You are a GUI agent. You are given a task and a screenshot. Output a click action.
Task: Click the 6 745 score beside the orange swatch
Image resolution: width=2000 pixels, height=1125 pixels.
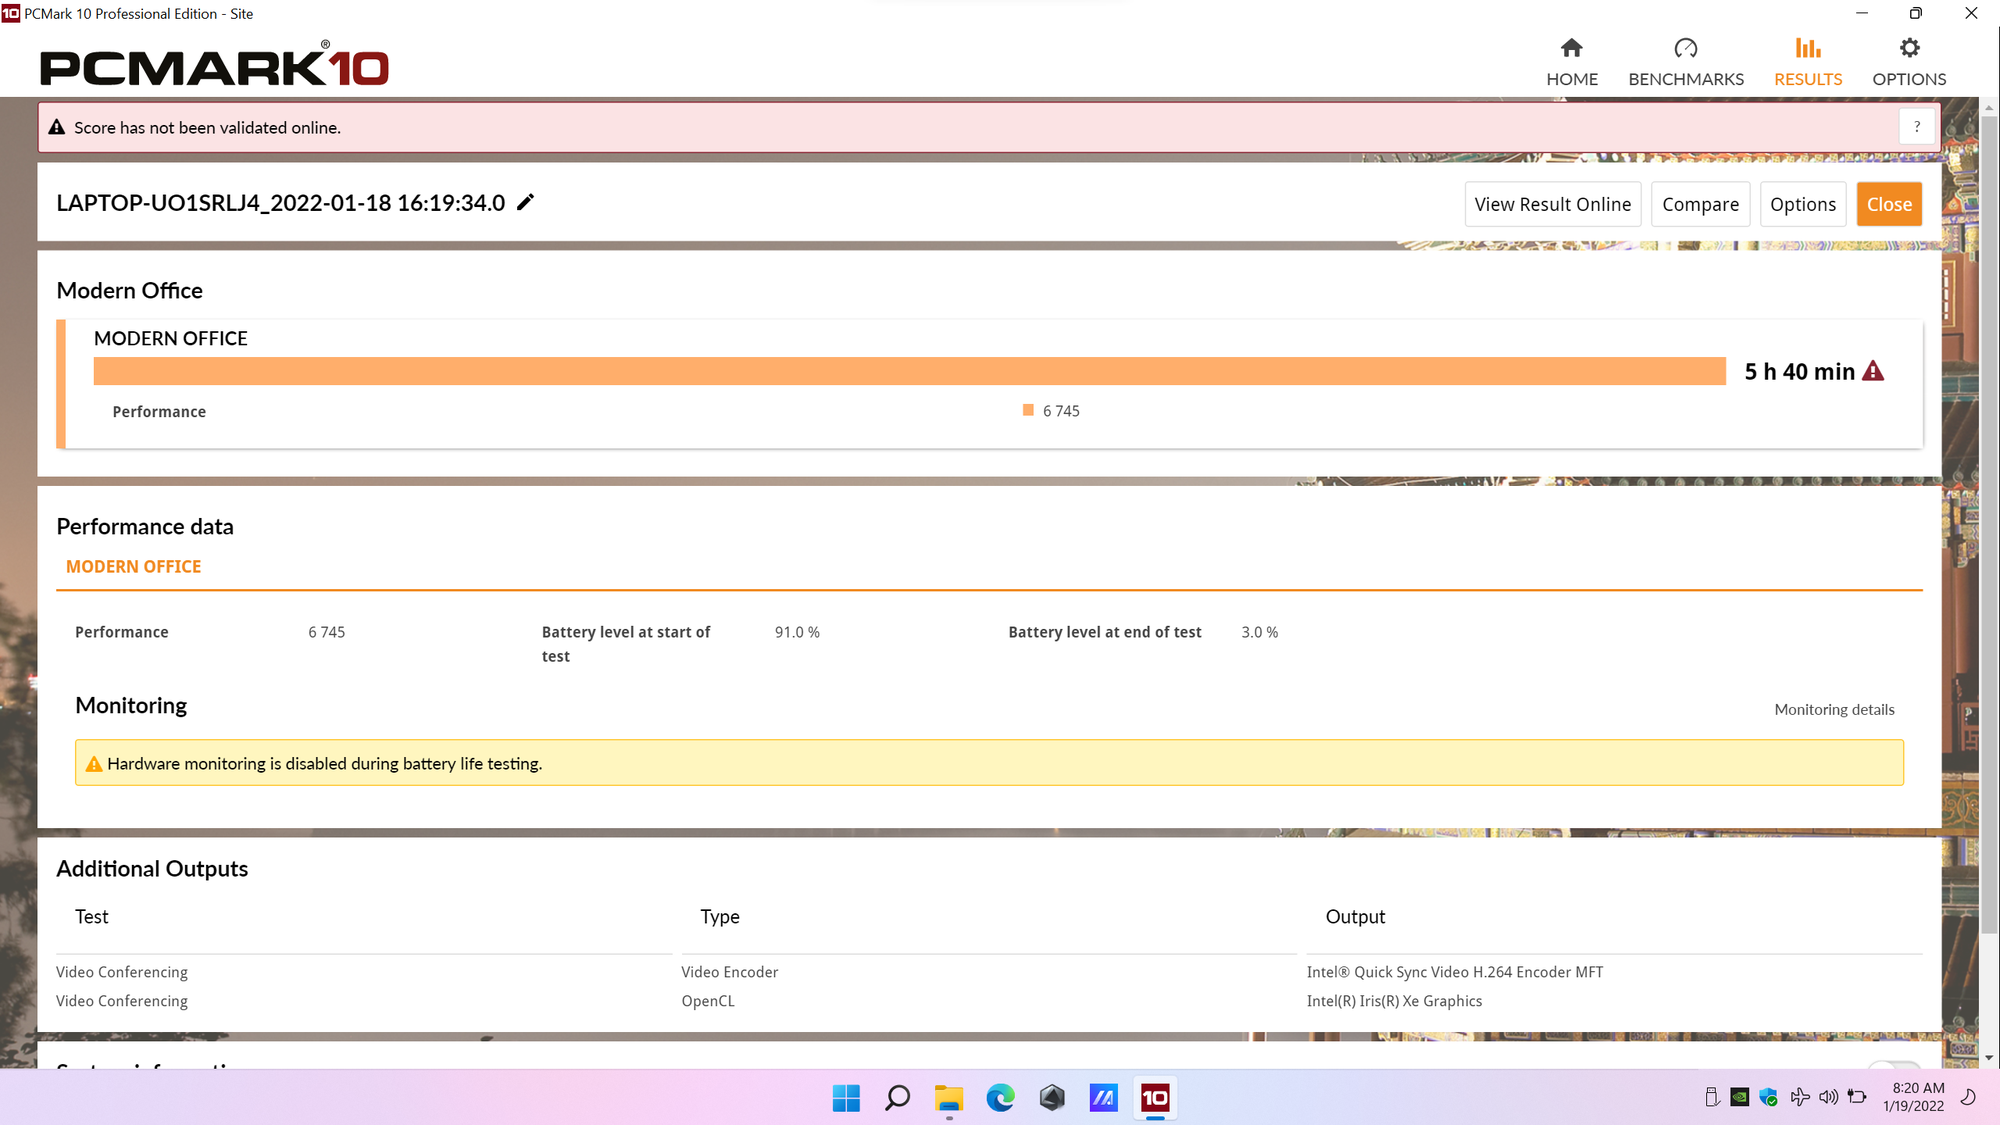click(x=1061, y=411)
